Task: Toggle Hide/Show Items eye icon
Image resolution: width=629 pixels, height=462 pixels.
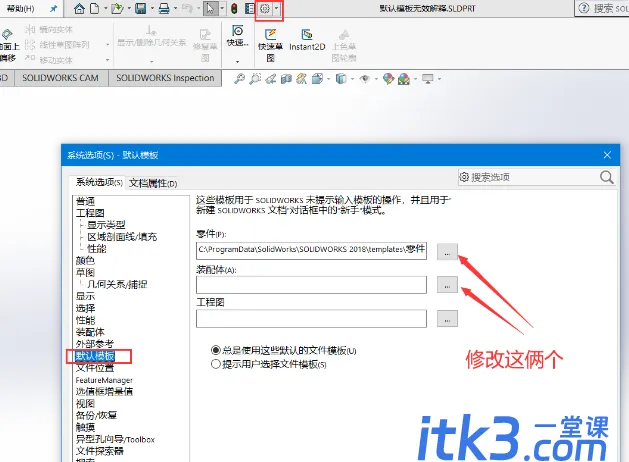Action: (365, 79)
